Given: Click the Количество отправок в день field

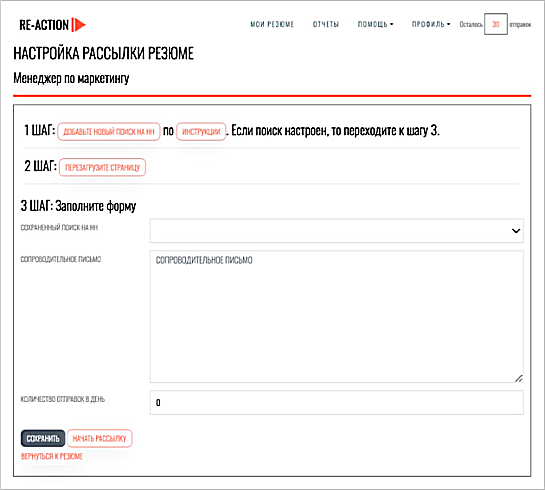Looking at the screenshot, I should pyautogui.click(x=336, y=402).
